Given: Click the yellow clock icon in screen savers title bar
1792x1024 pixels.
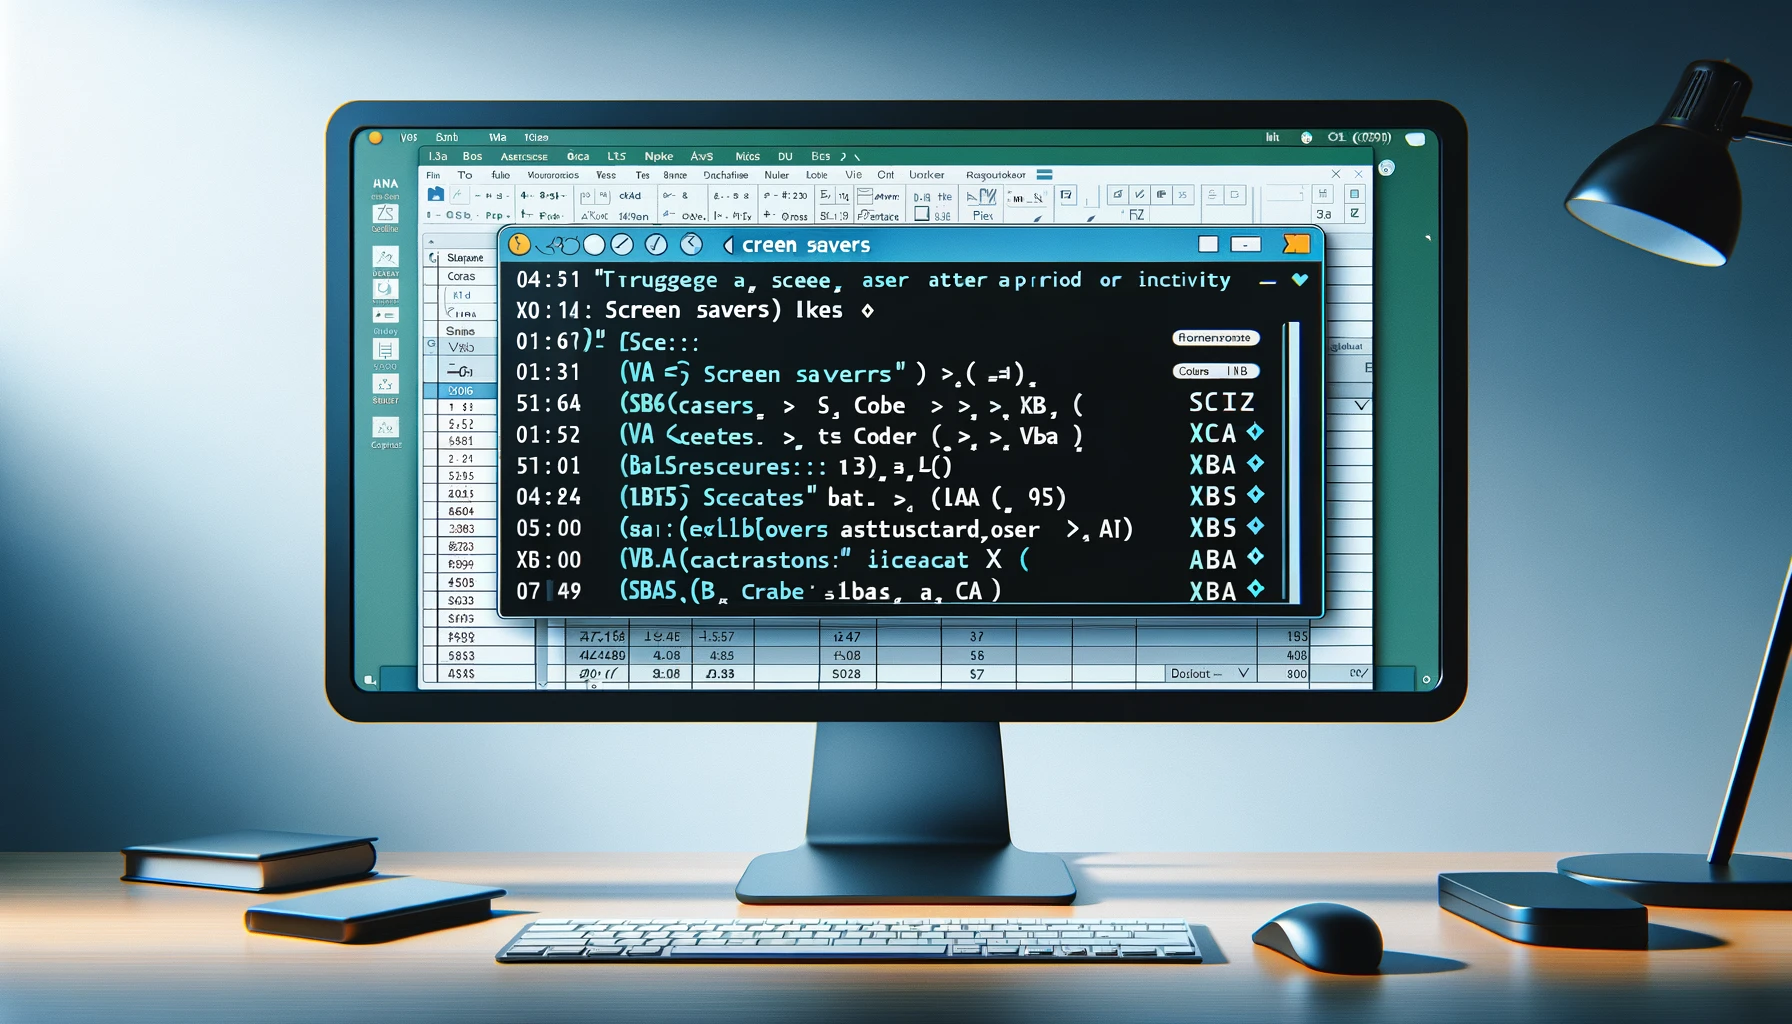Looking at the screenshot, I should pyautogui.click(x=519, y=244).
